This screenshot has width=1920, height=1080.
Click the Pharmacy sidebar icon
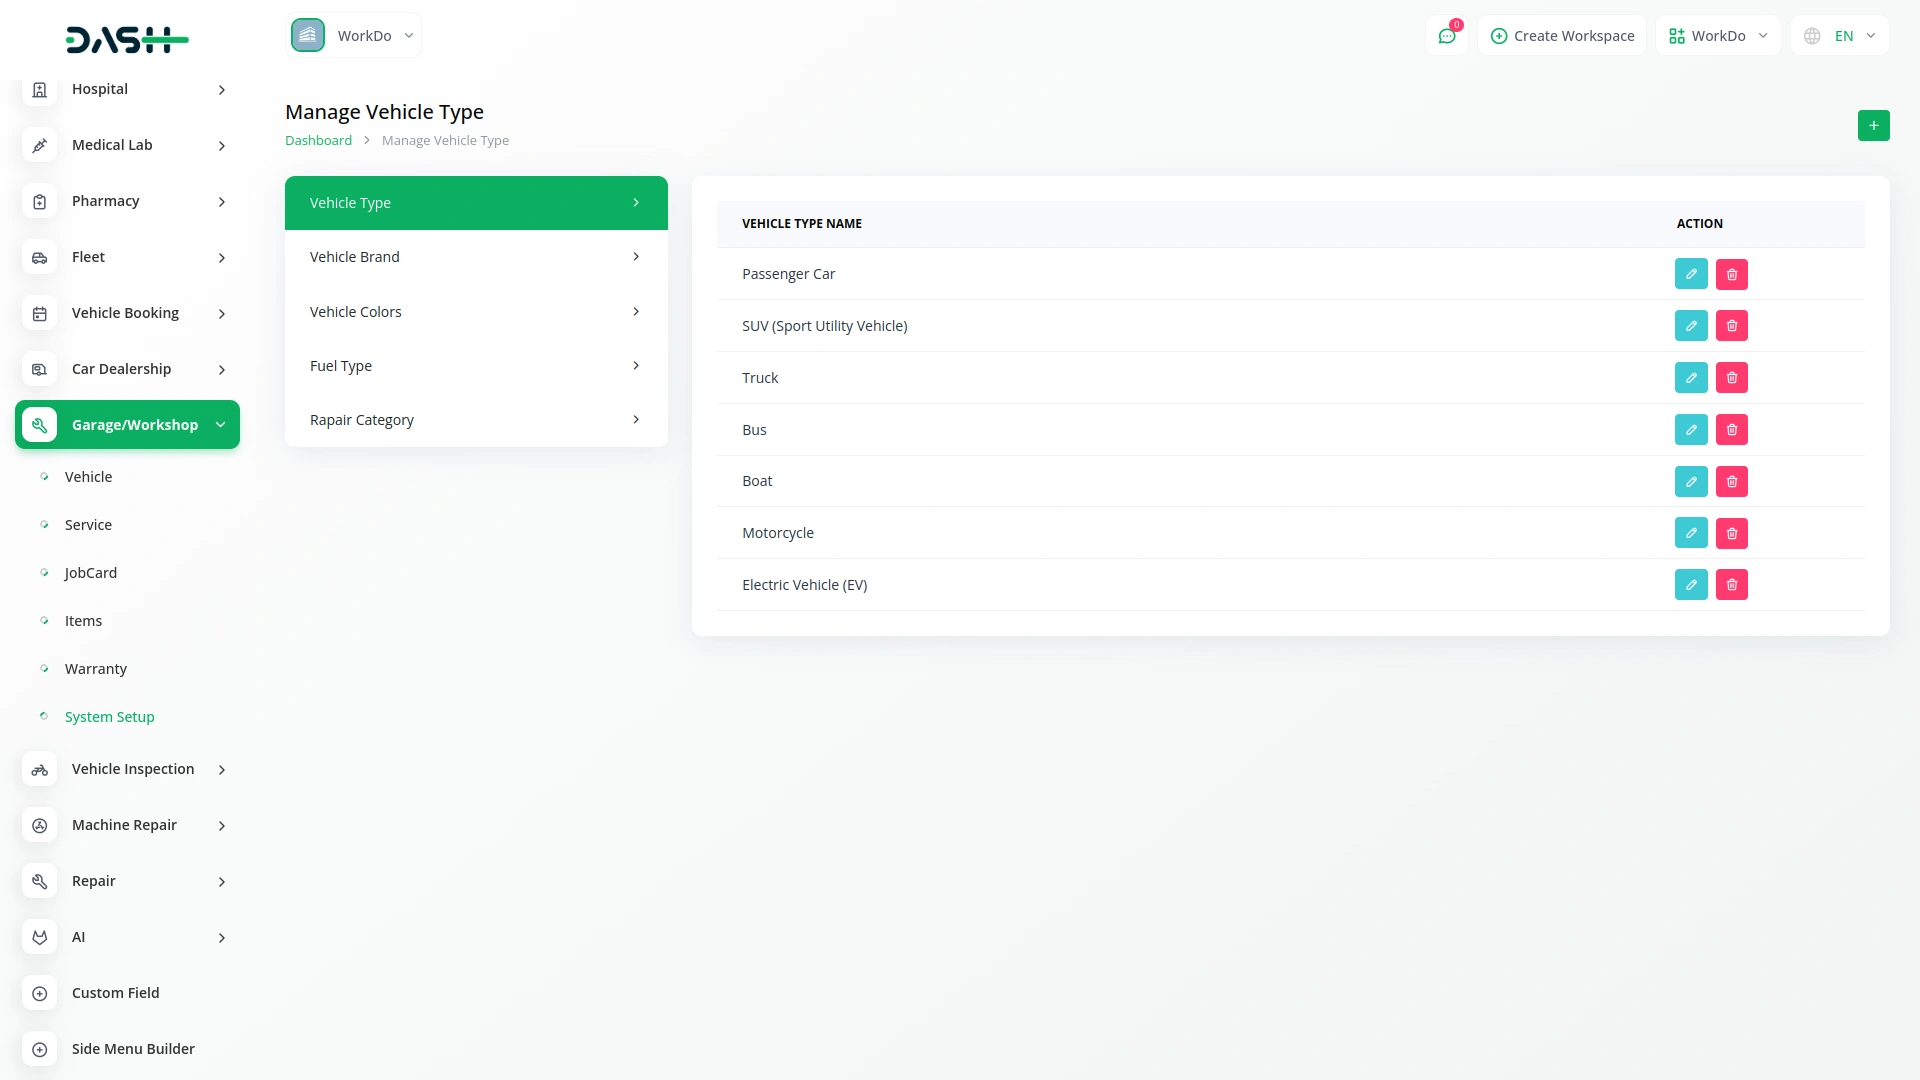coord(39,202)
